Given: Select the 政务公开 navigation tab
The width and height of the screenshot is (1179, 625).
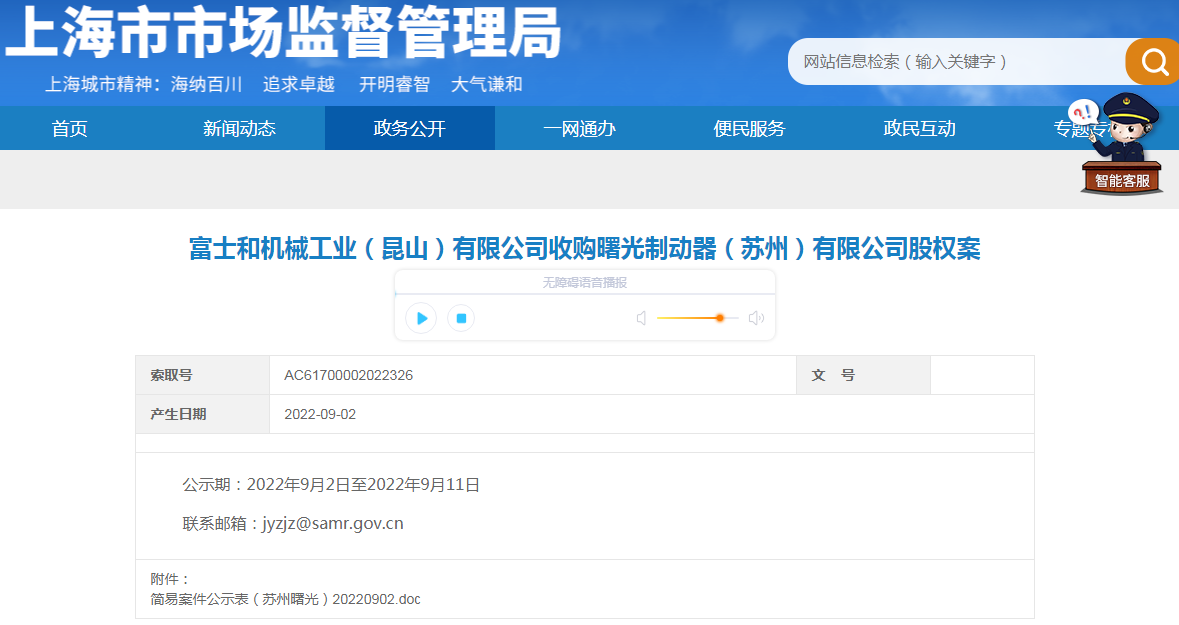Looking at the screenshot, I should click(x=410, y=129).
